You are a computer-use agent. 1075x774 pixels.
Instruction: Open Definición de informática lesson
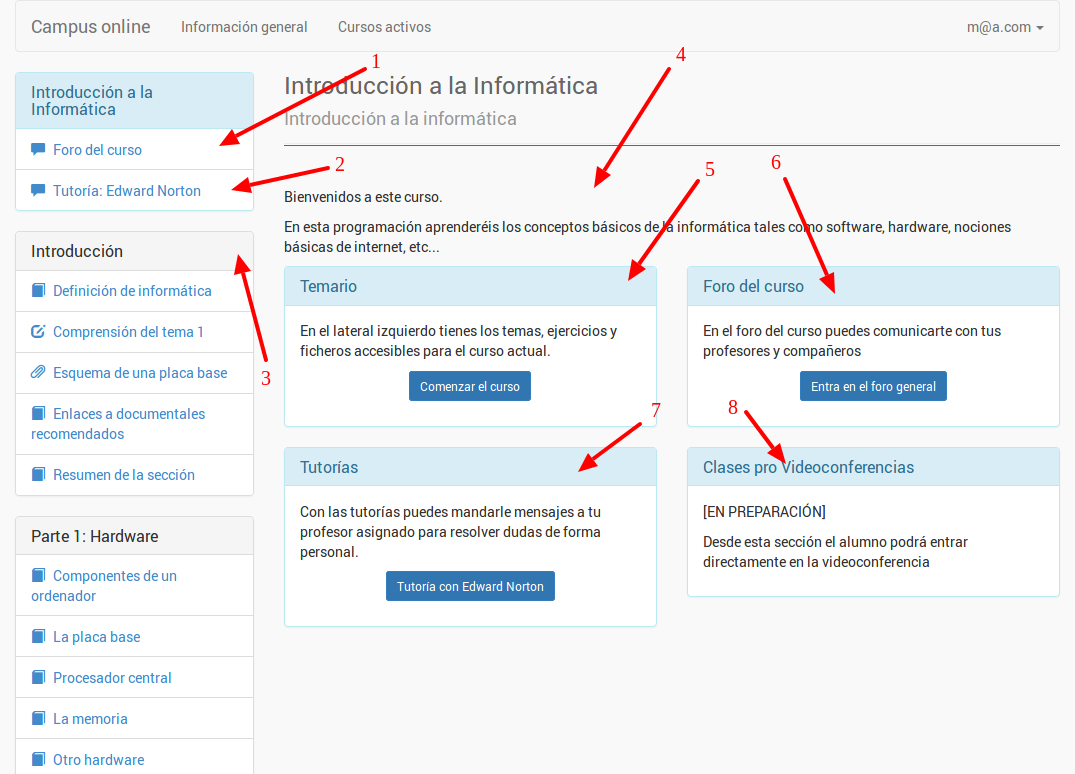click(x=134, y=291)
